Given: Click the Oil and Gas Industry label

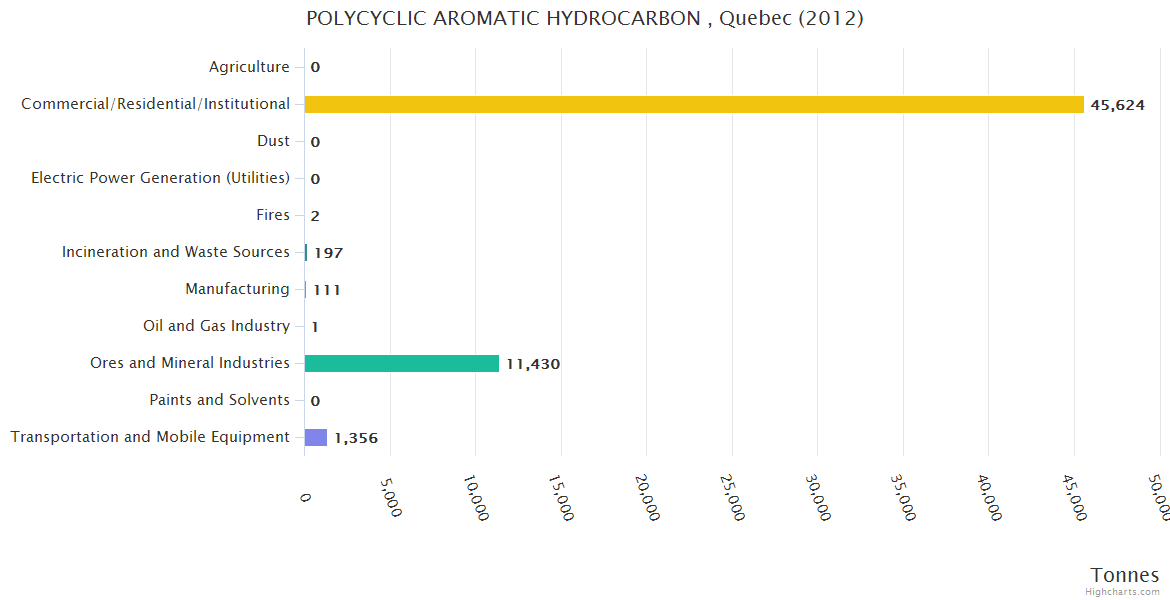Looking at the screenshot, I should click(x=216, y=326).
